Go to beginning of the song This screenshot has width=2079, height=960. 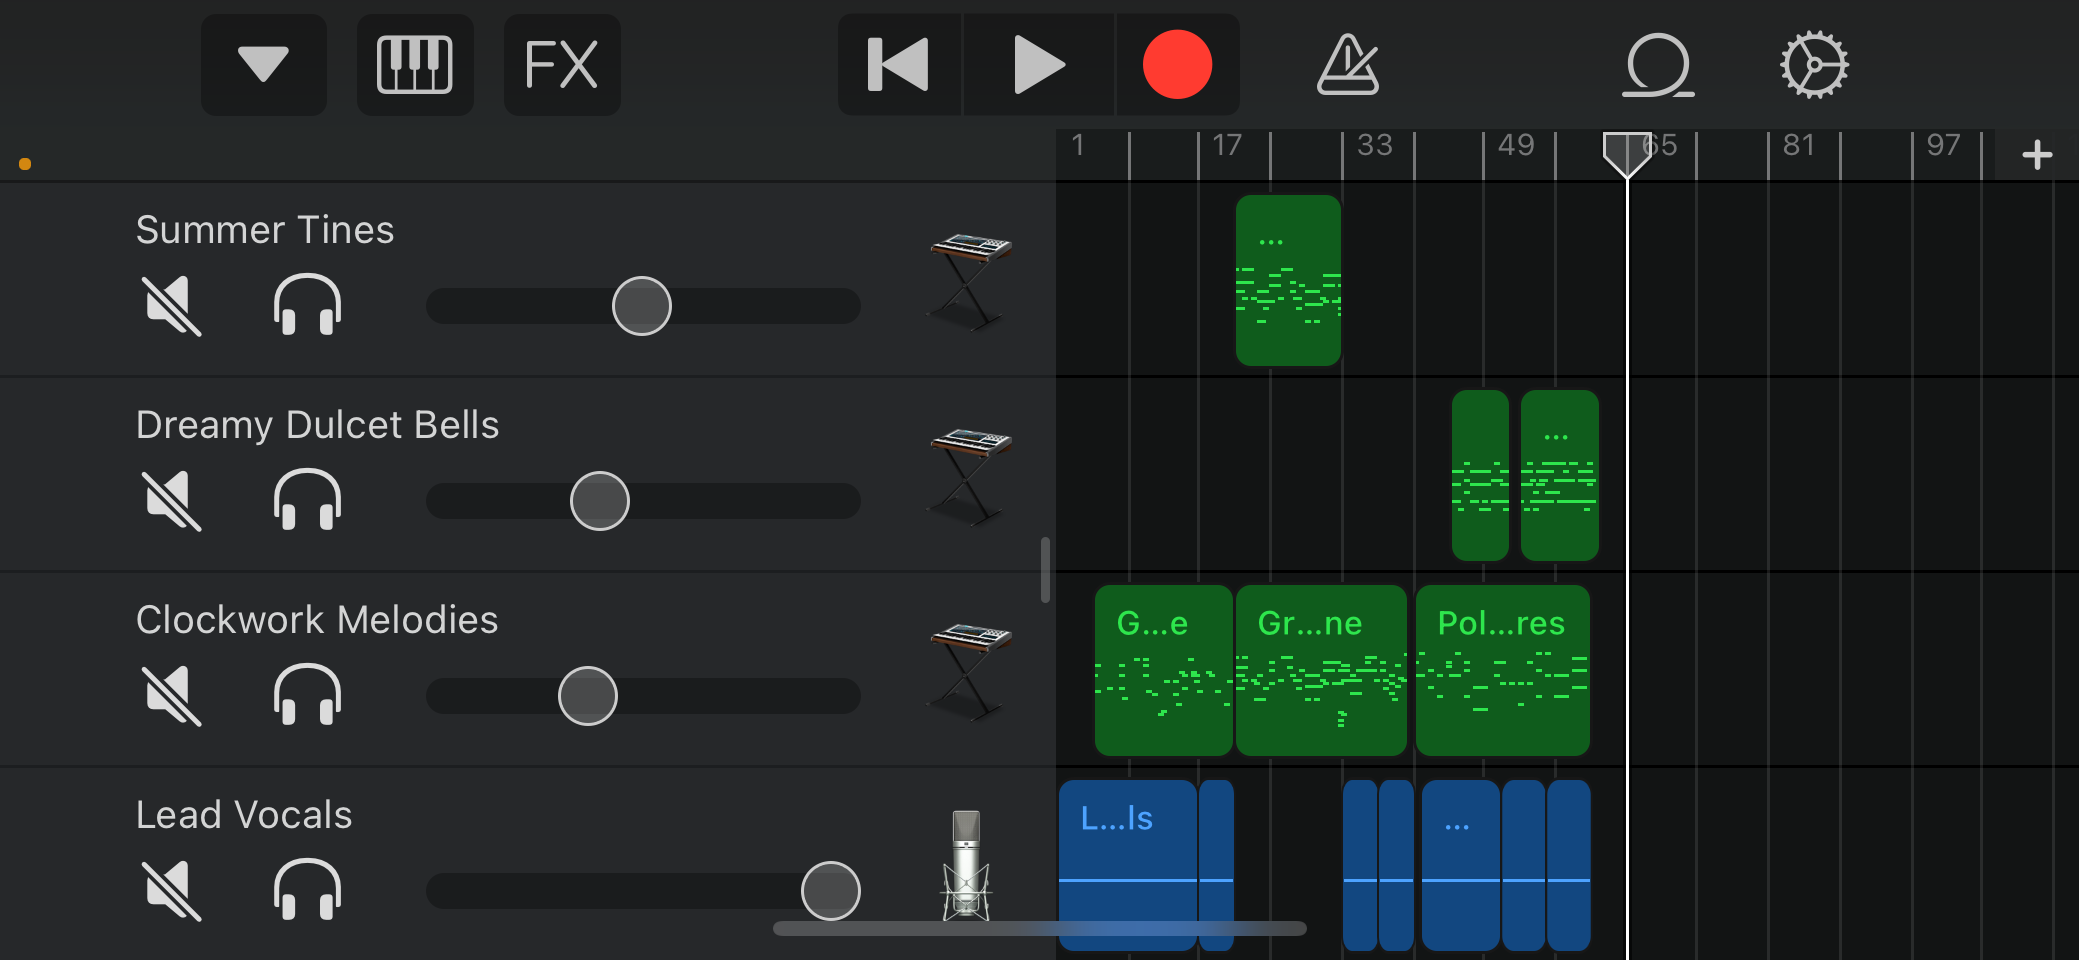pyautogui.click(x=898, y=65)
